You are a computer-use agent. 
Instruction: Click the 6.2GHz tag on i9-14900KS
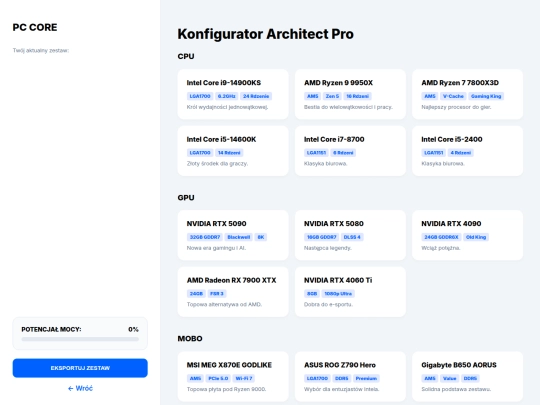[226, 96]
